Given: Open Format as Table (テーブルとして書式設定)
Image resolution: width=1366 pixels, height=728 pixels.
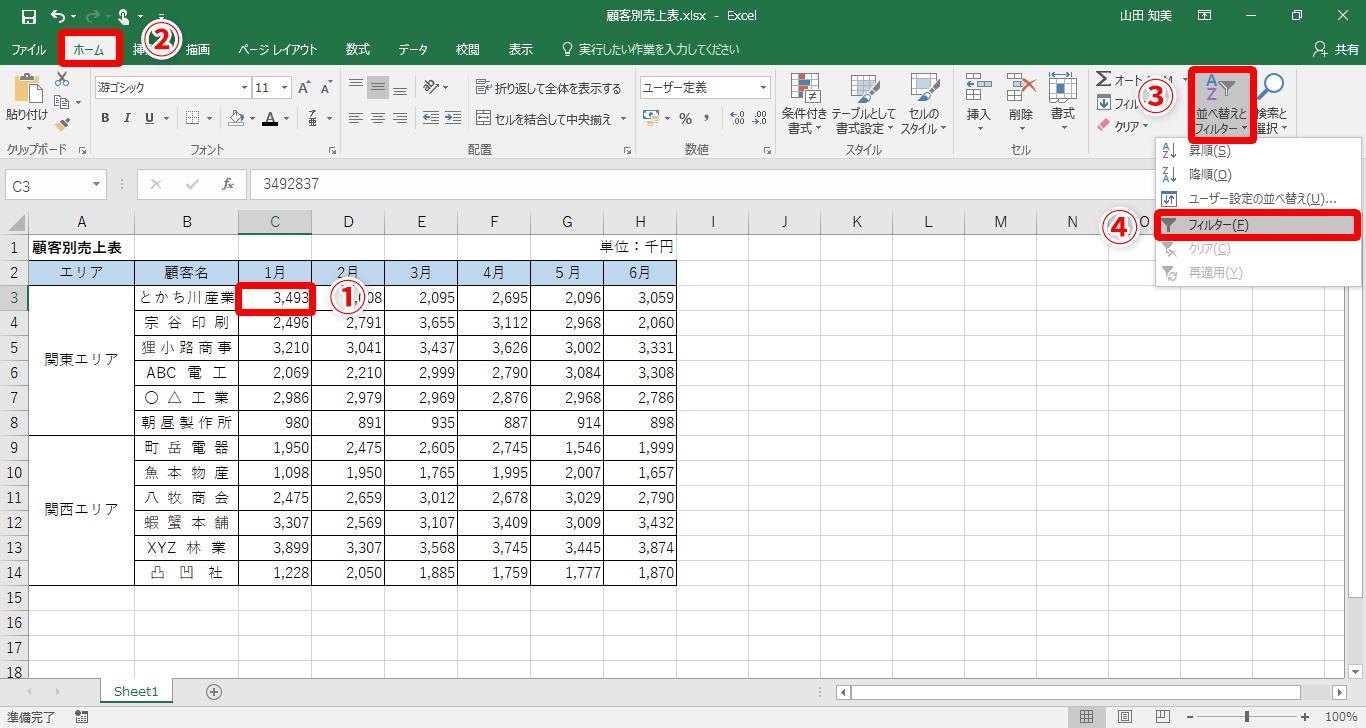Looking at the screenshot, I should [x=863, y=104].
